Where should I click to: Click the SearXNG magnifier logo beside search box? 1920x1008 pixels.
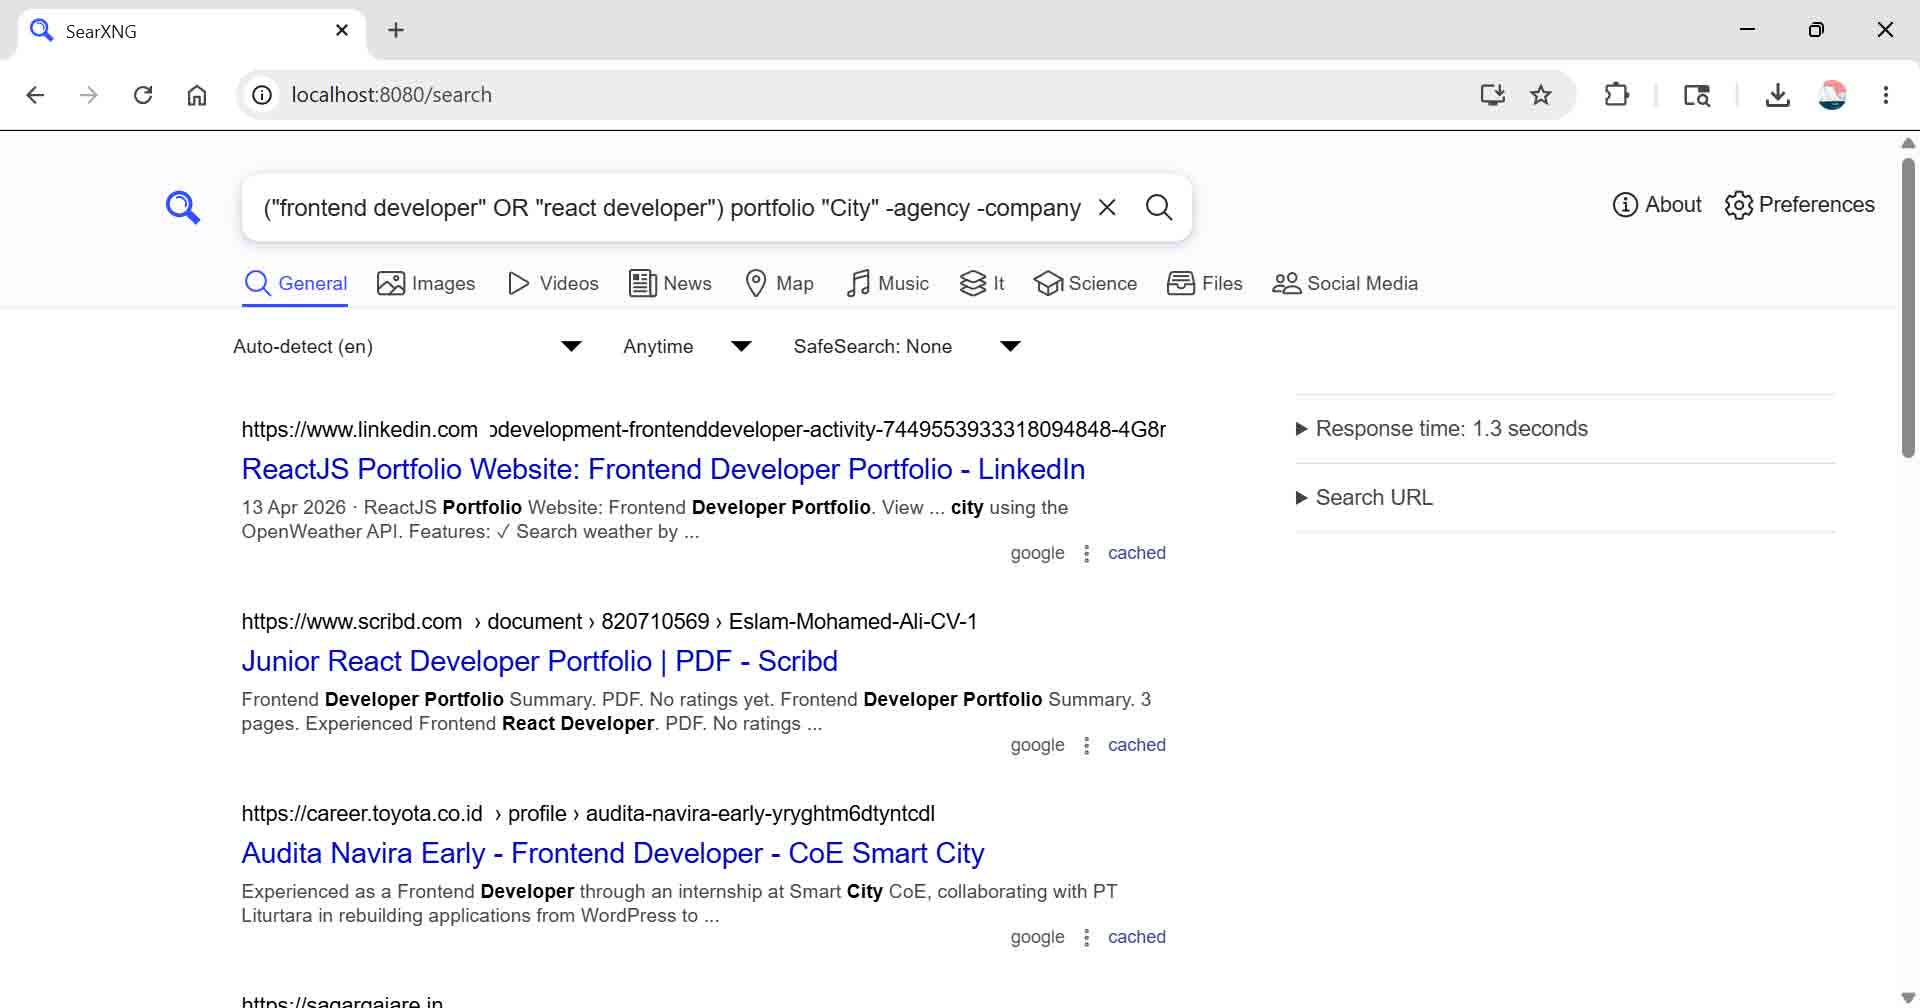[x=183, y=207]
